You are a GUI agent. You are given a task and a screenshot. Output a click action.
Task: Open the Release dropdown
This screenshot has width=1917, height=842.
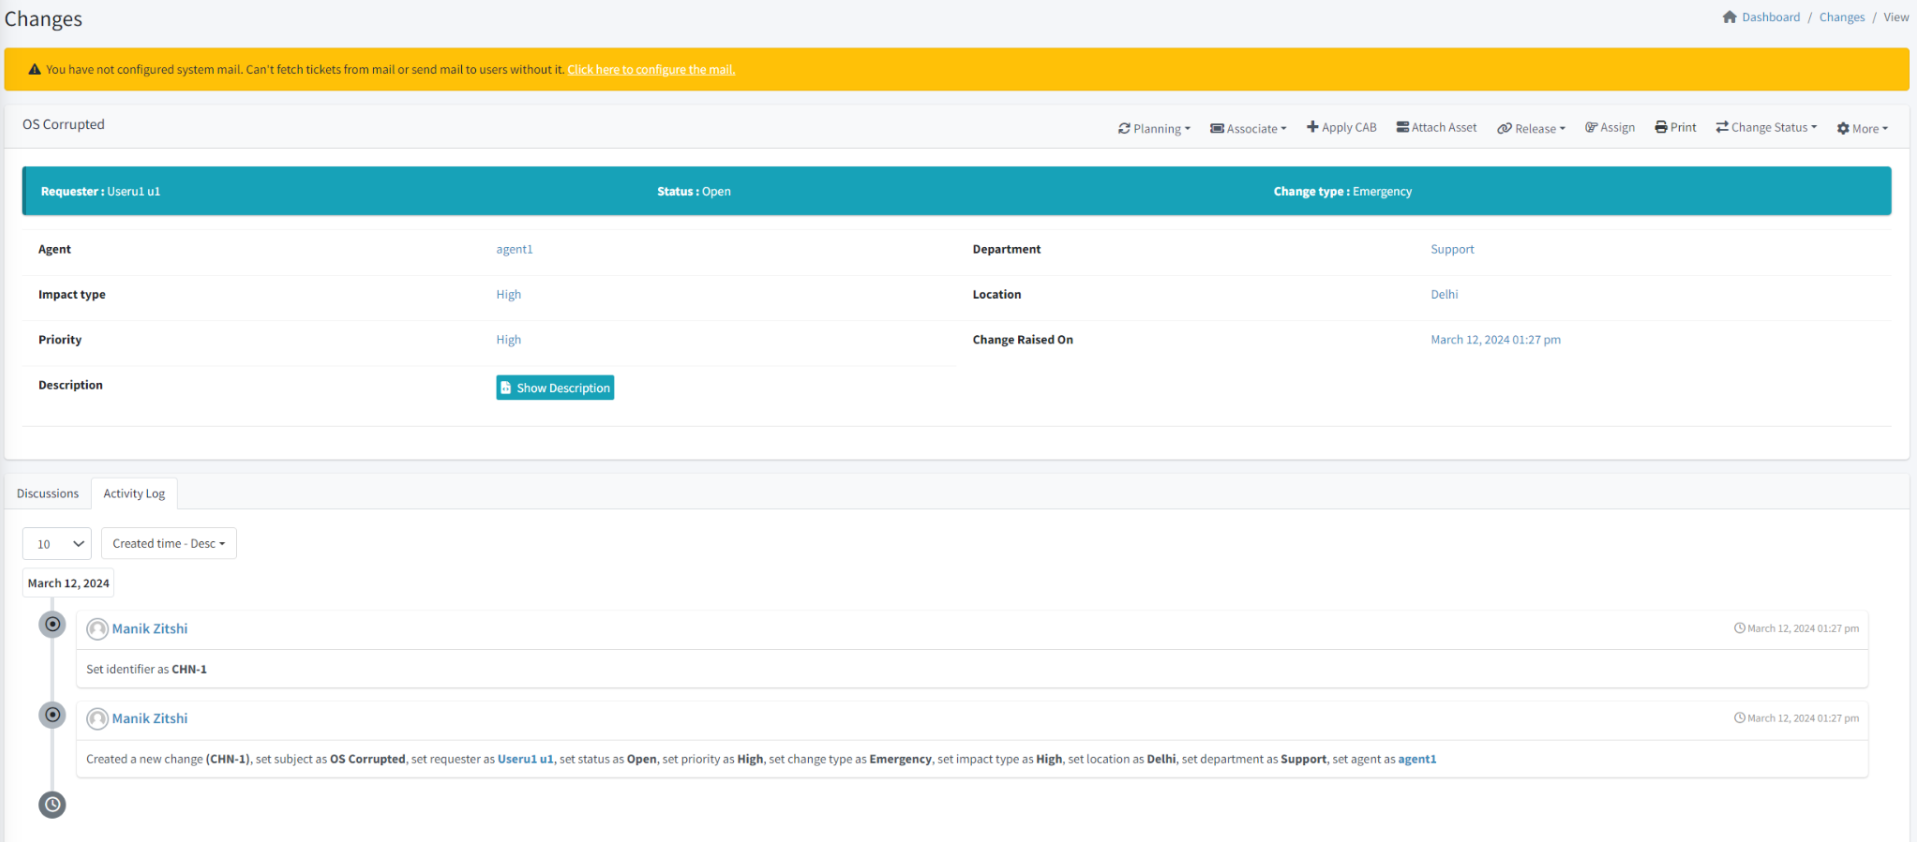tap(1531, 128)
